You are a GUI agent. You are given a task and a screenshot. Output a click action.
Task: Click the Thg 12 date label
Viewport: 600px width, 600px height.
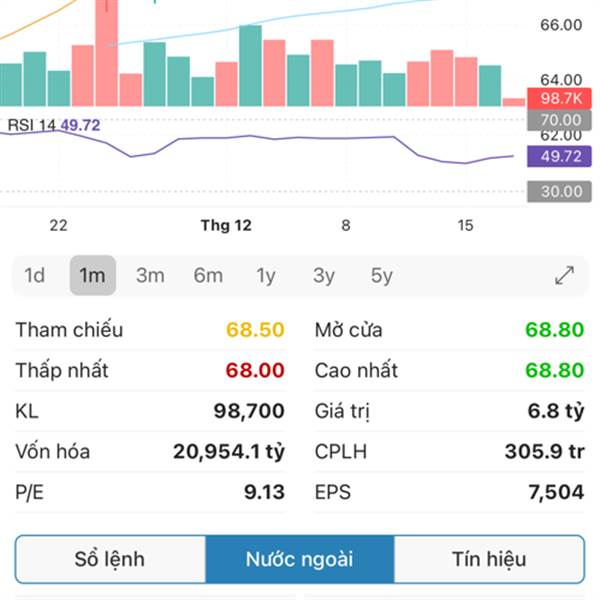click(x=226, y=225)
